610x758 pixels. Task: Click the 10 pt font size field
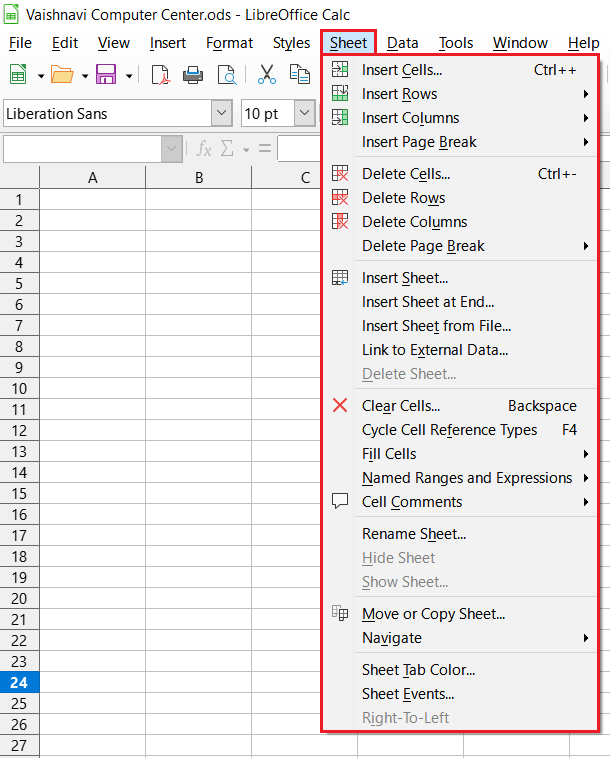click(x=268, y=113)
